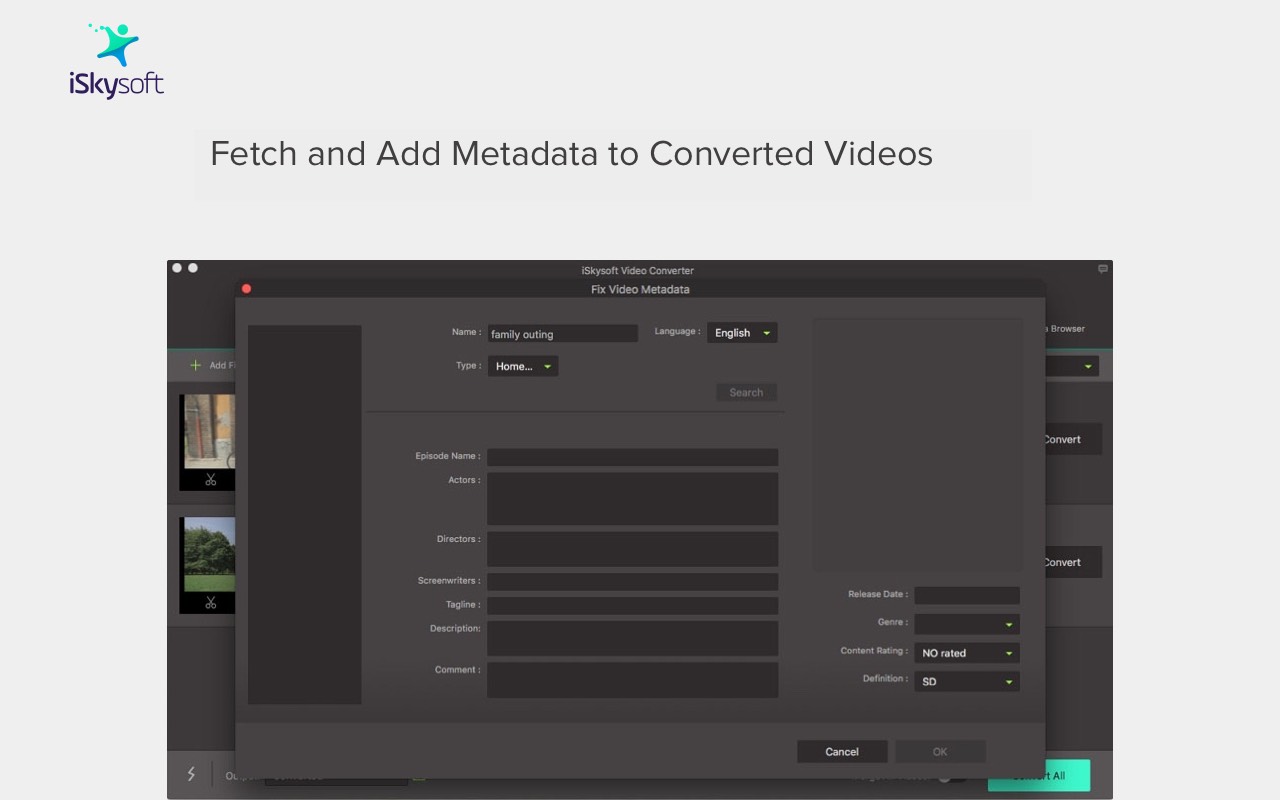Open the format dropdown arrow behind the dialog
Screen dimensions: 1280x800
click(1088, 367)
